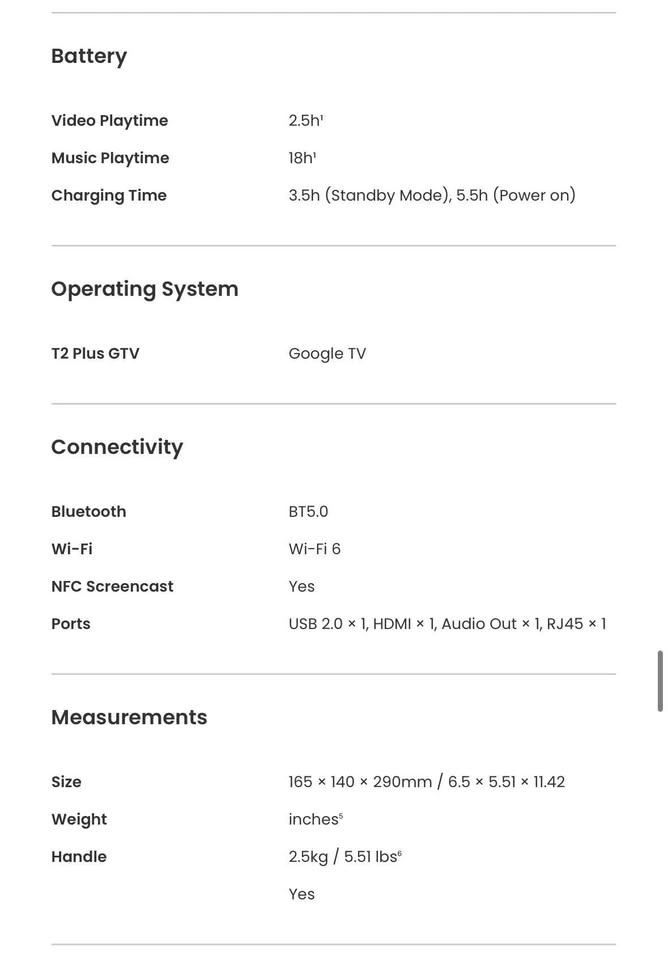
Task: Select the NFC Screencast label
Action: (x=112, y=586)
